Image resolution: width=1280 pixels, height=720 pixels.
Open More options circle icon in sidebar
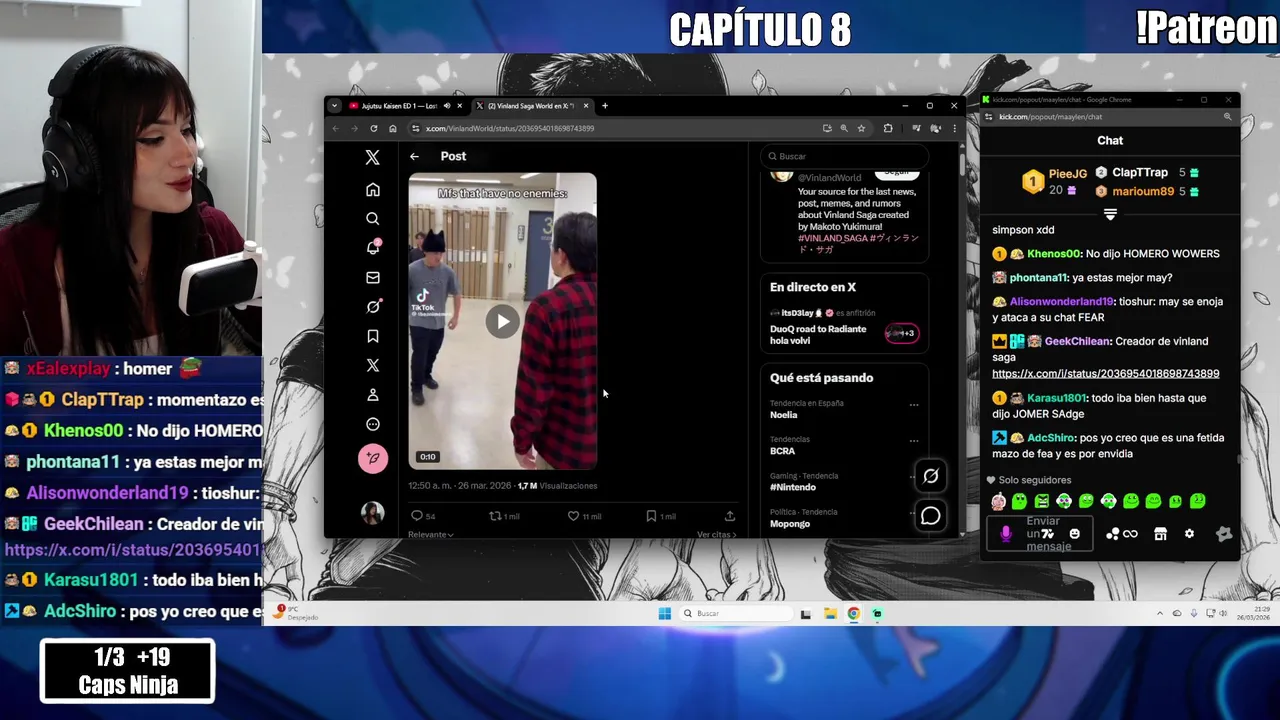click(x=372, y=424)
